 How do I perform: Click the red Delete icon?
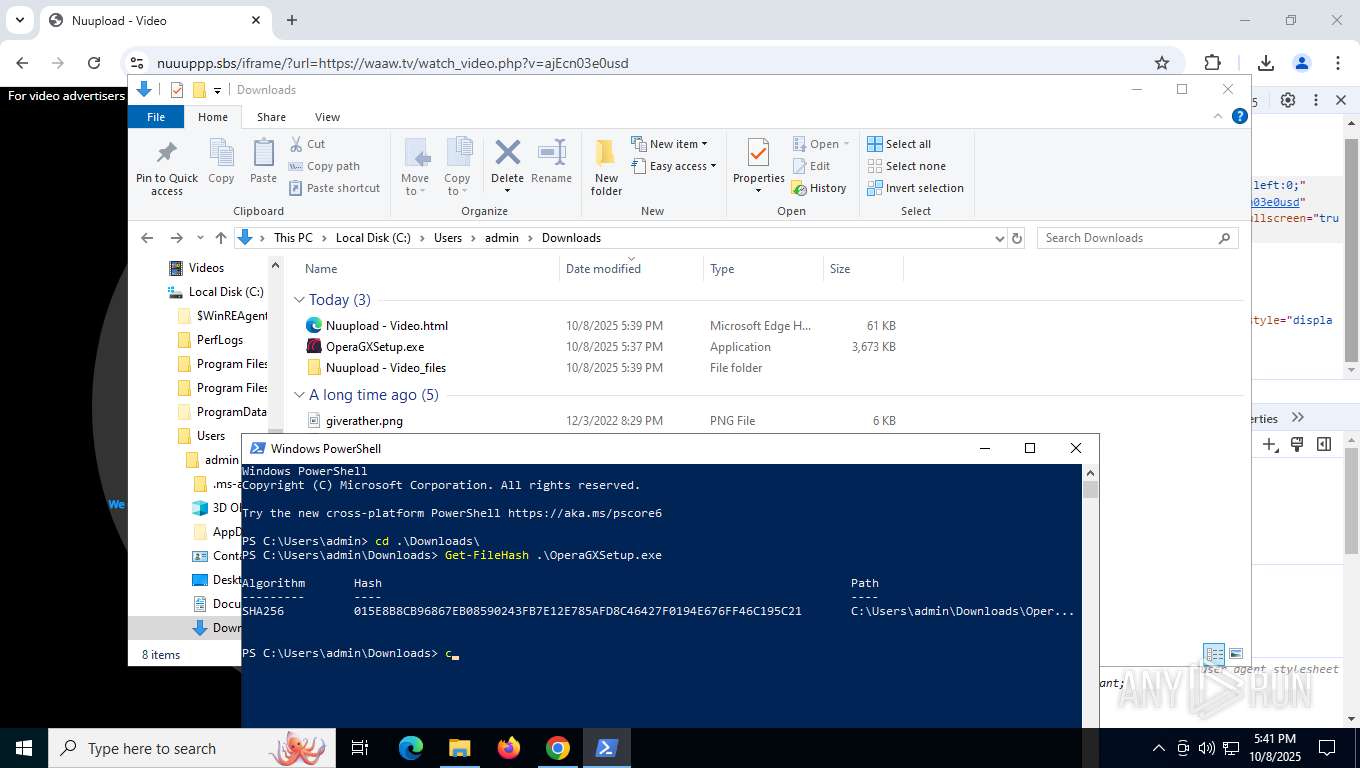(507, 153)
